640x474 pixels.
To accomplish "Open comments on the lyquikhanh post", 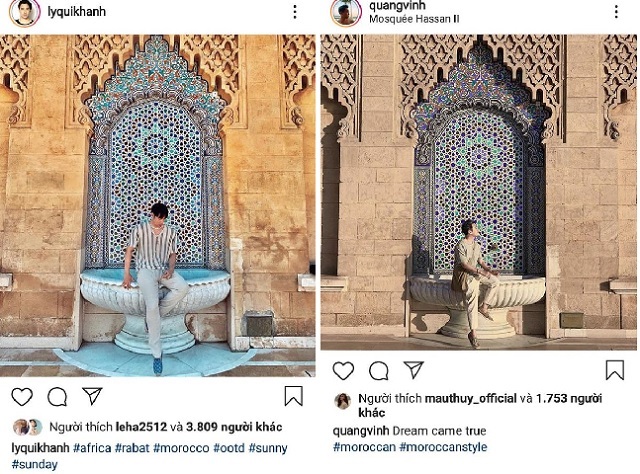I will [x=57, y=396].
